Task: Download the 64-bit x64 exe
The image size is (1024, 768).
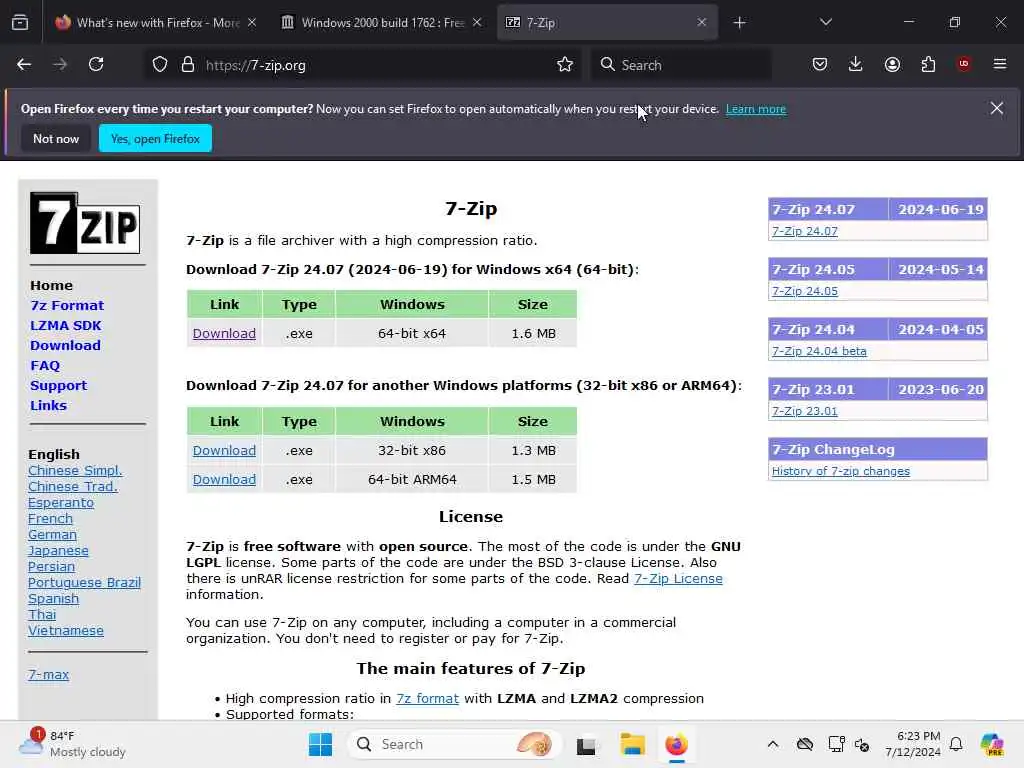Action: [224, 333]
